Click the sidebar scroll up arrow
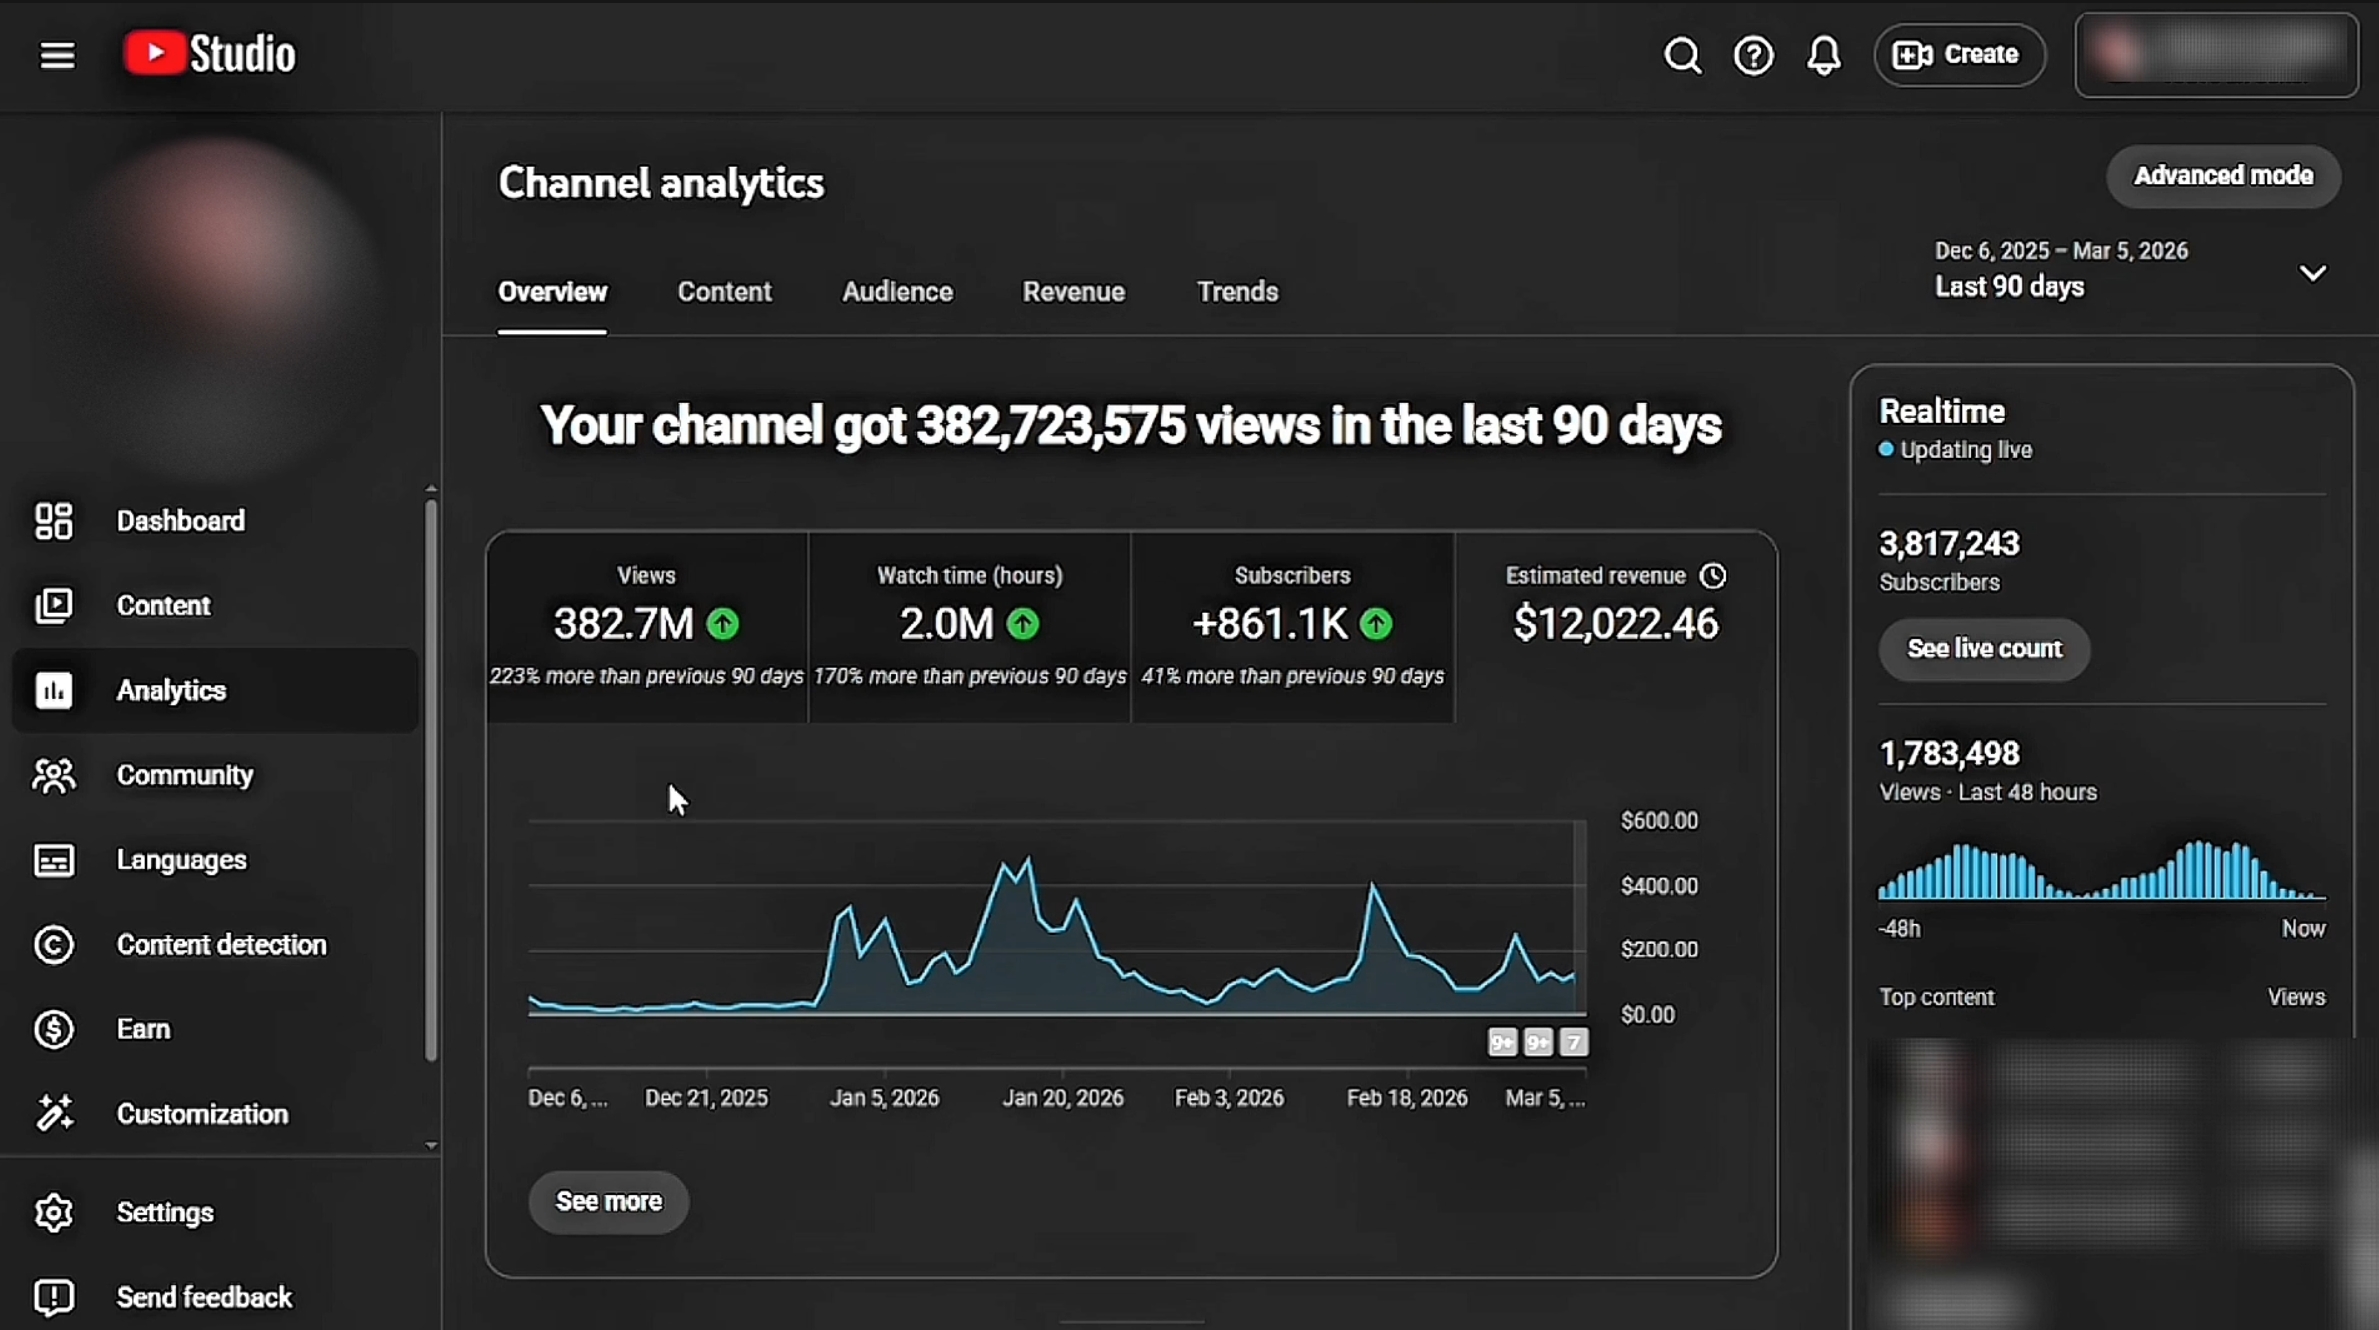This screenshot has height=1330, width=2379. (431, 488)
